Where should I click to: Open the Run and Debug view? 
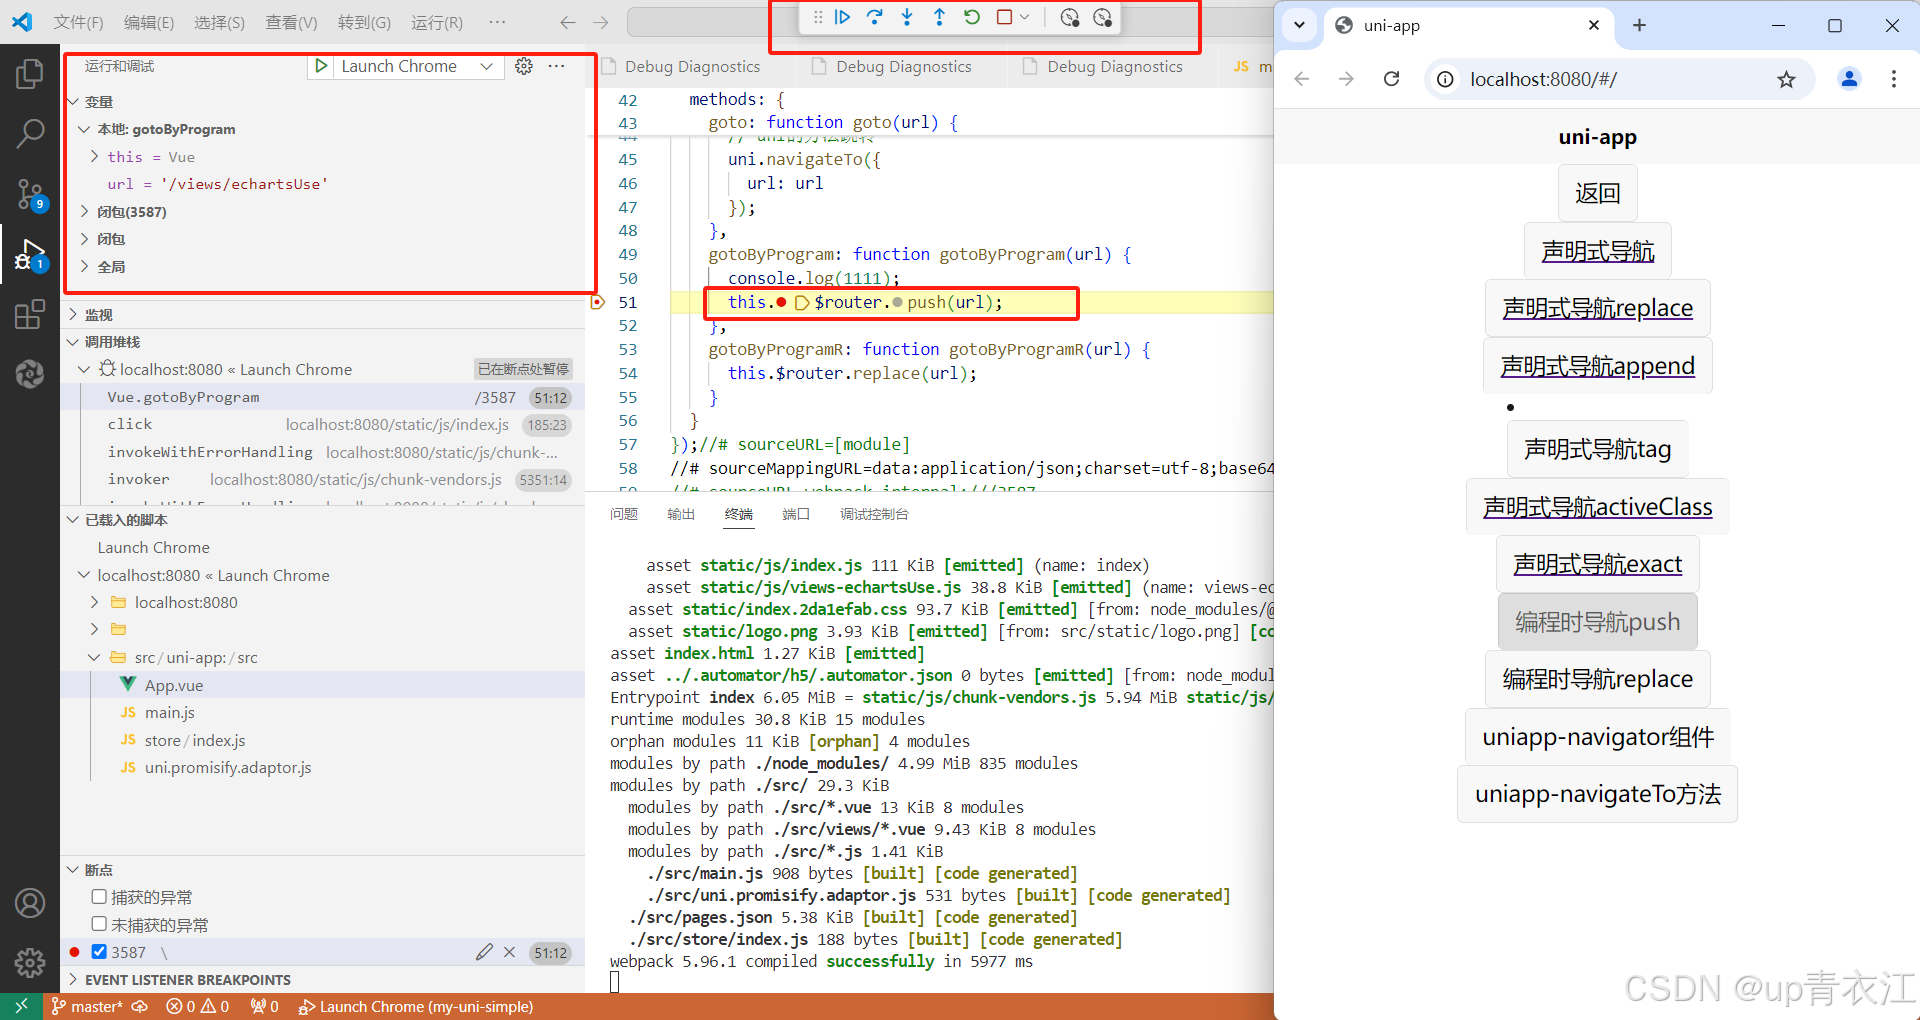[30, 255]
